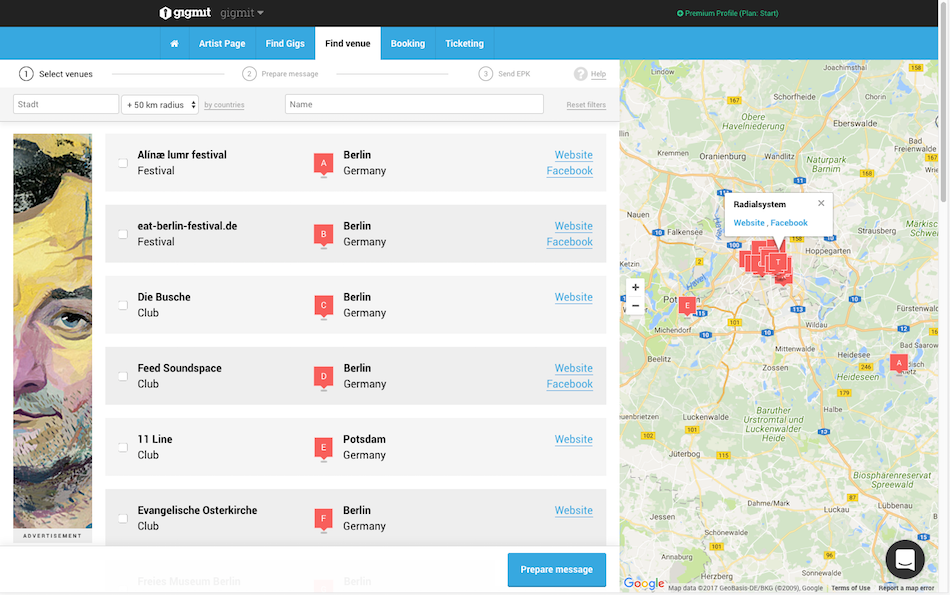Open Facebook link for Alínæ lumr festival

[x=570, y=171]
